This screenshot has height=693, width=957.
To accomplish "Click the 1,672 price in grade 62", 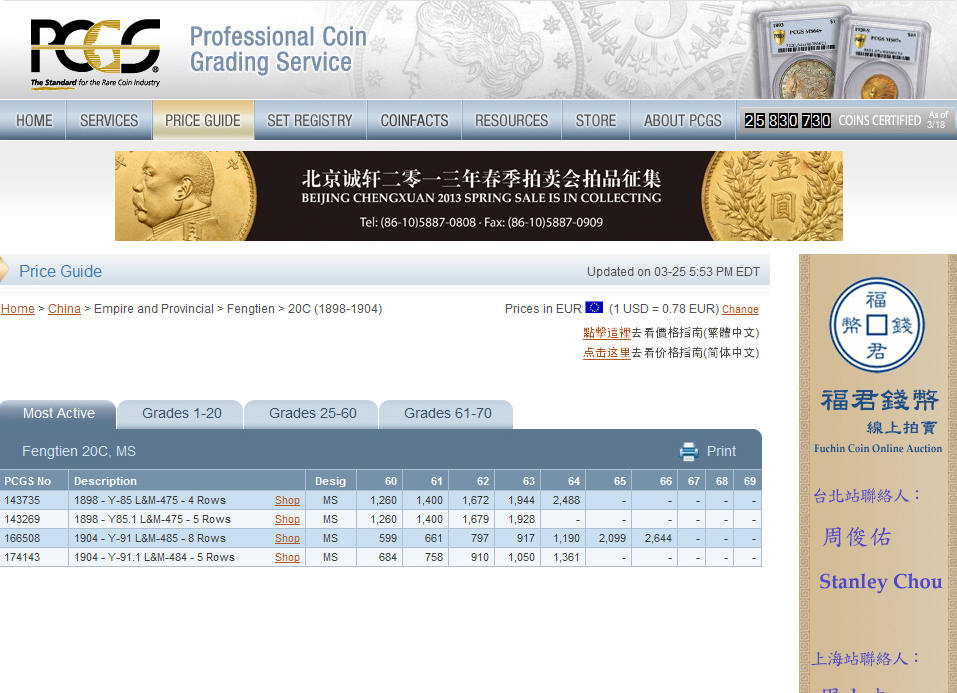I will click(475, 501).
